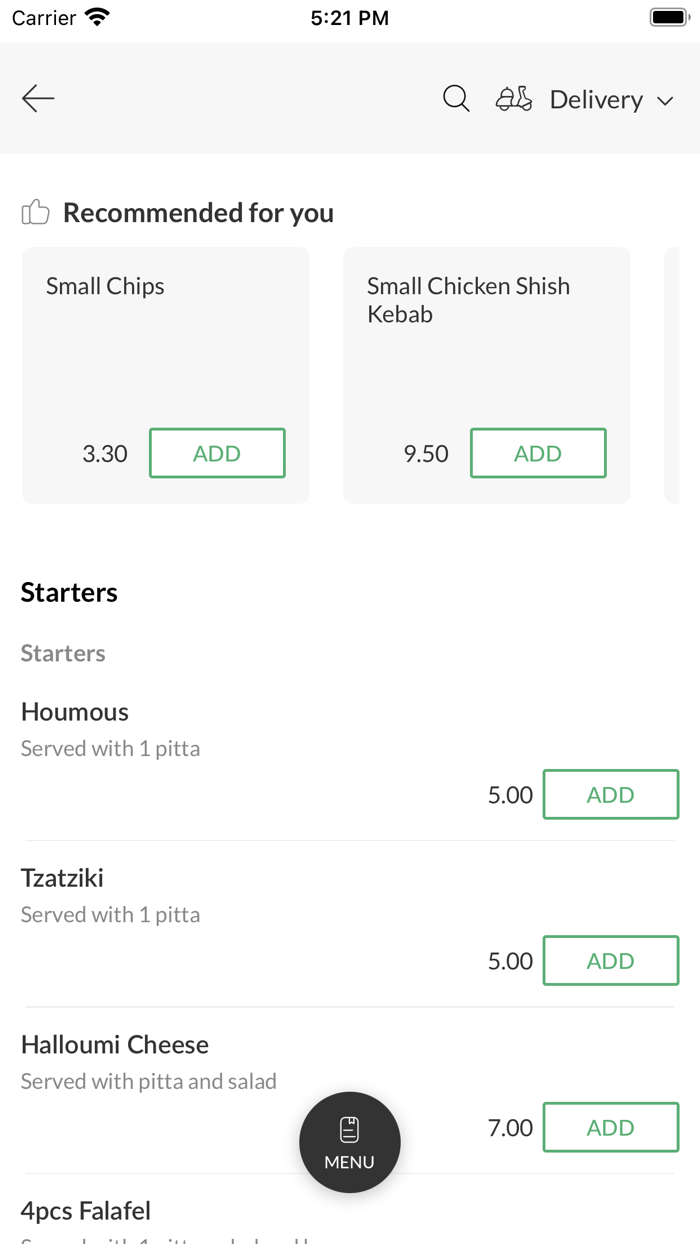Screen dimensions: 700x1244
Task: Open search with the magnifying glass icon
Action: tap(456, 98)
